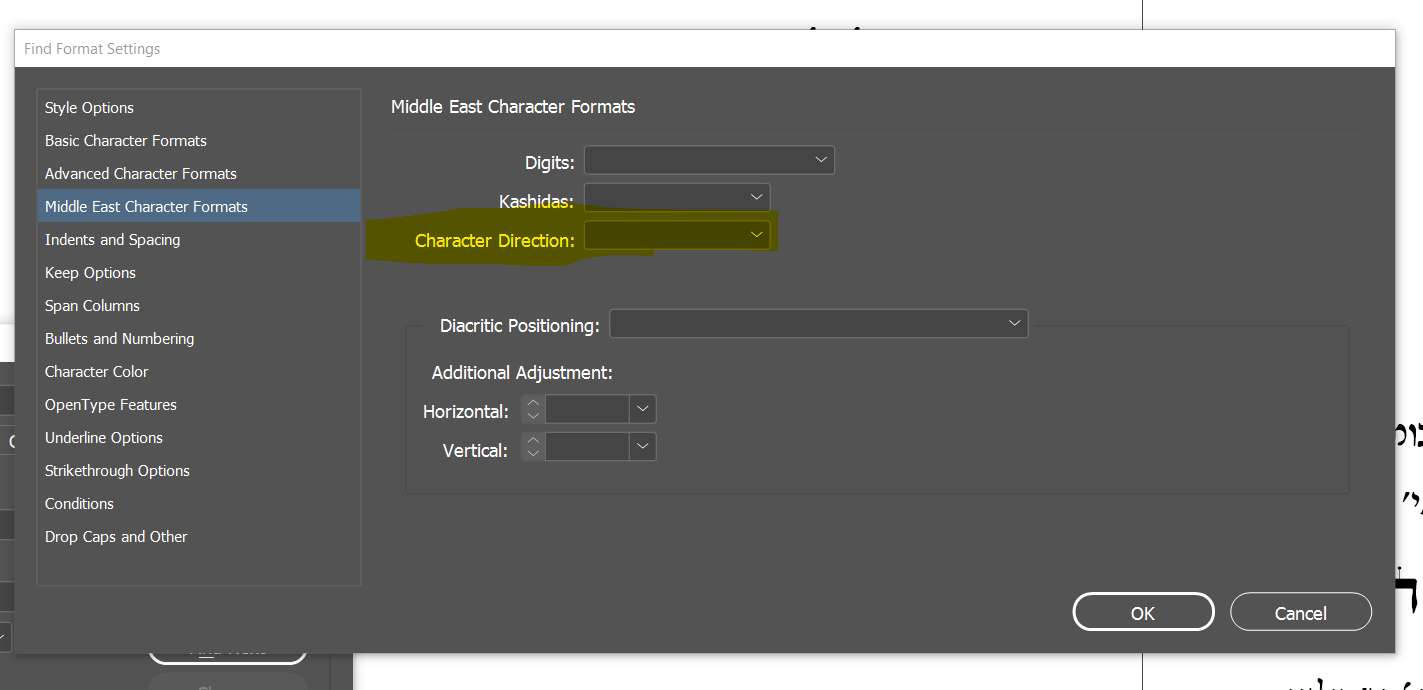1423x690 pixels.
Task: Open Advanced Character Formats category
Action: (x=141, y=174)
